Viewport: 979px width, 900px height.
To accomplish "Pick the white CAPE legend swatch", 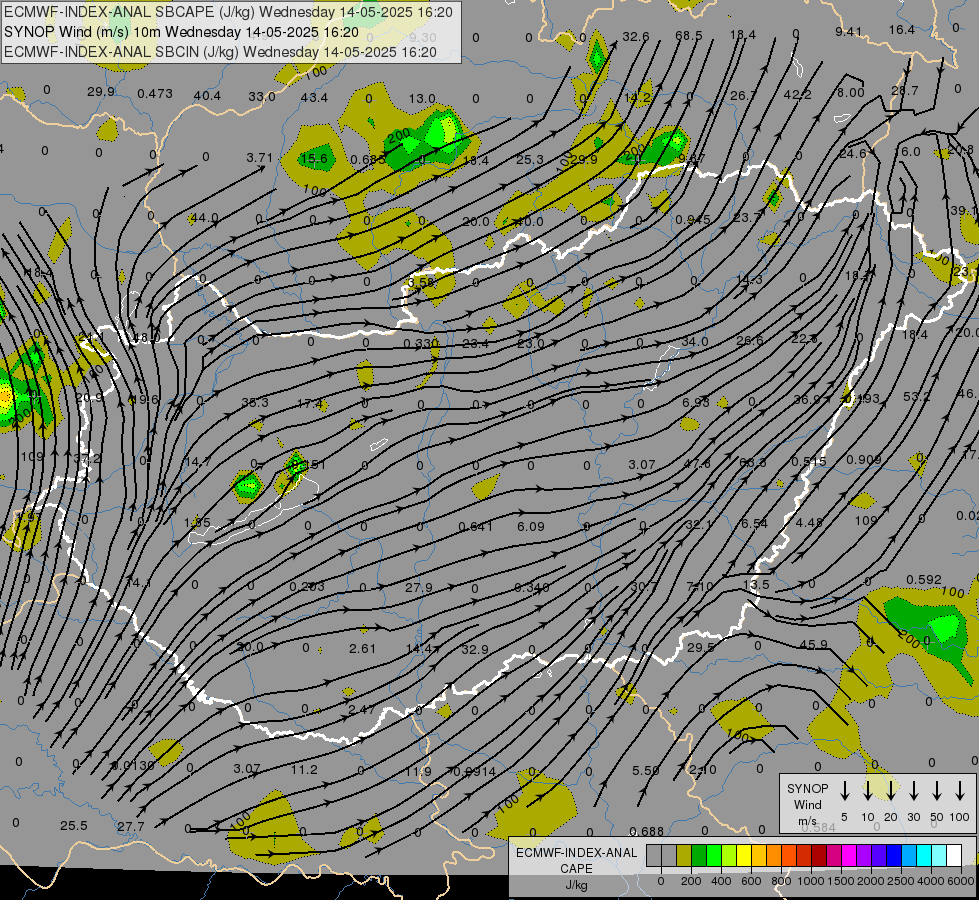I will point(953,855).
